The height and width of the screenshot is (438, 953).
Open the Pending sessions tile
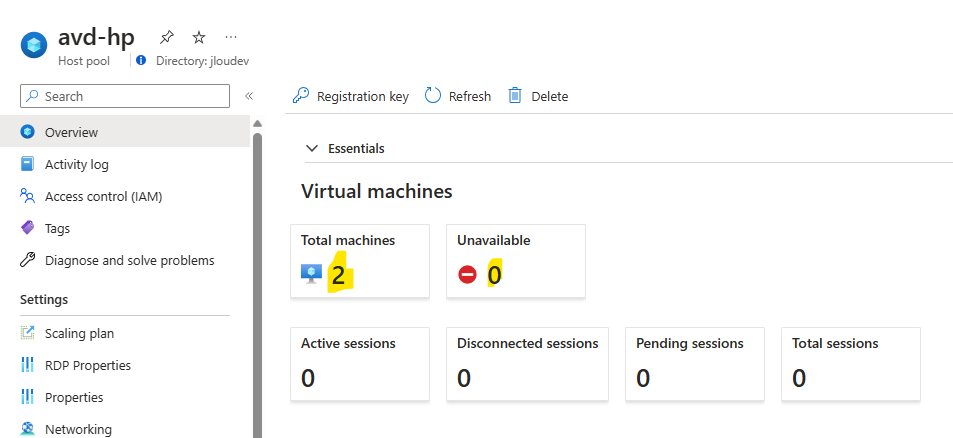695,364
